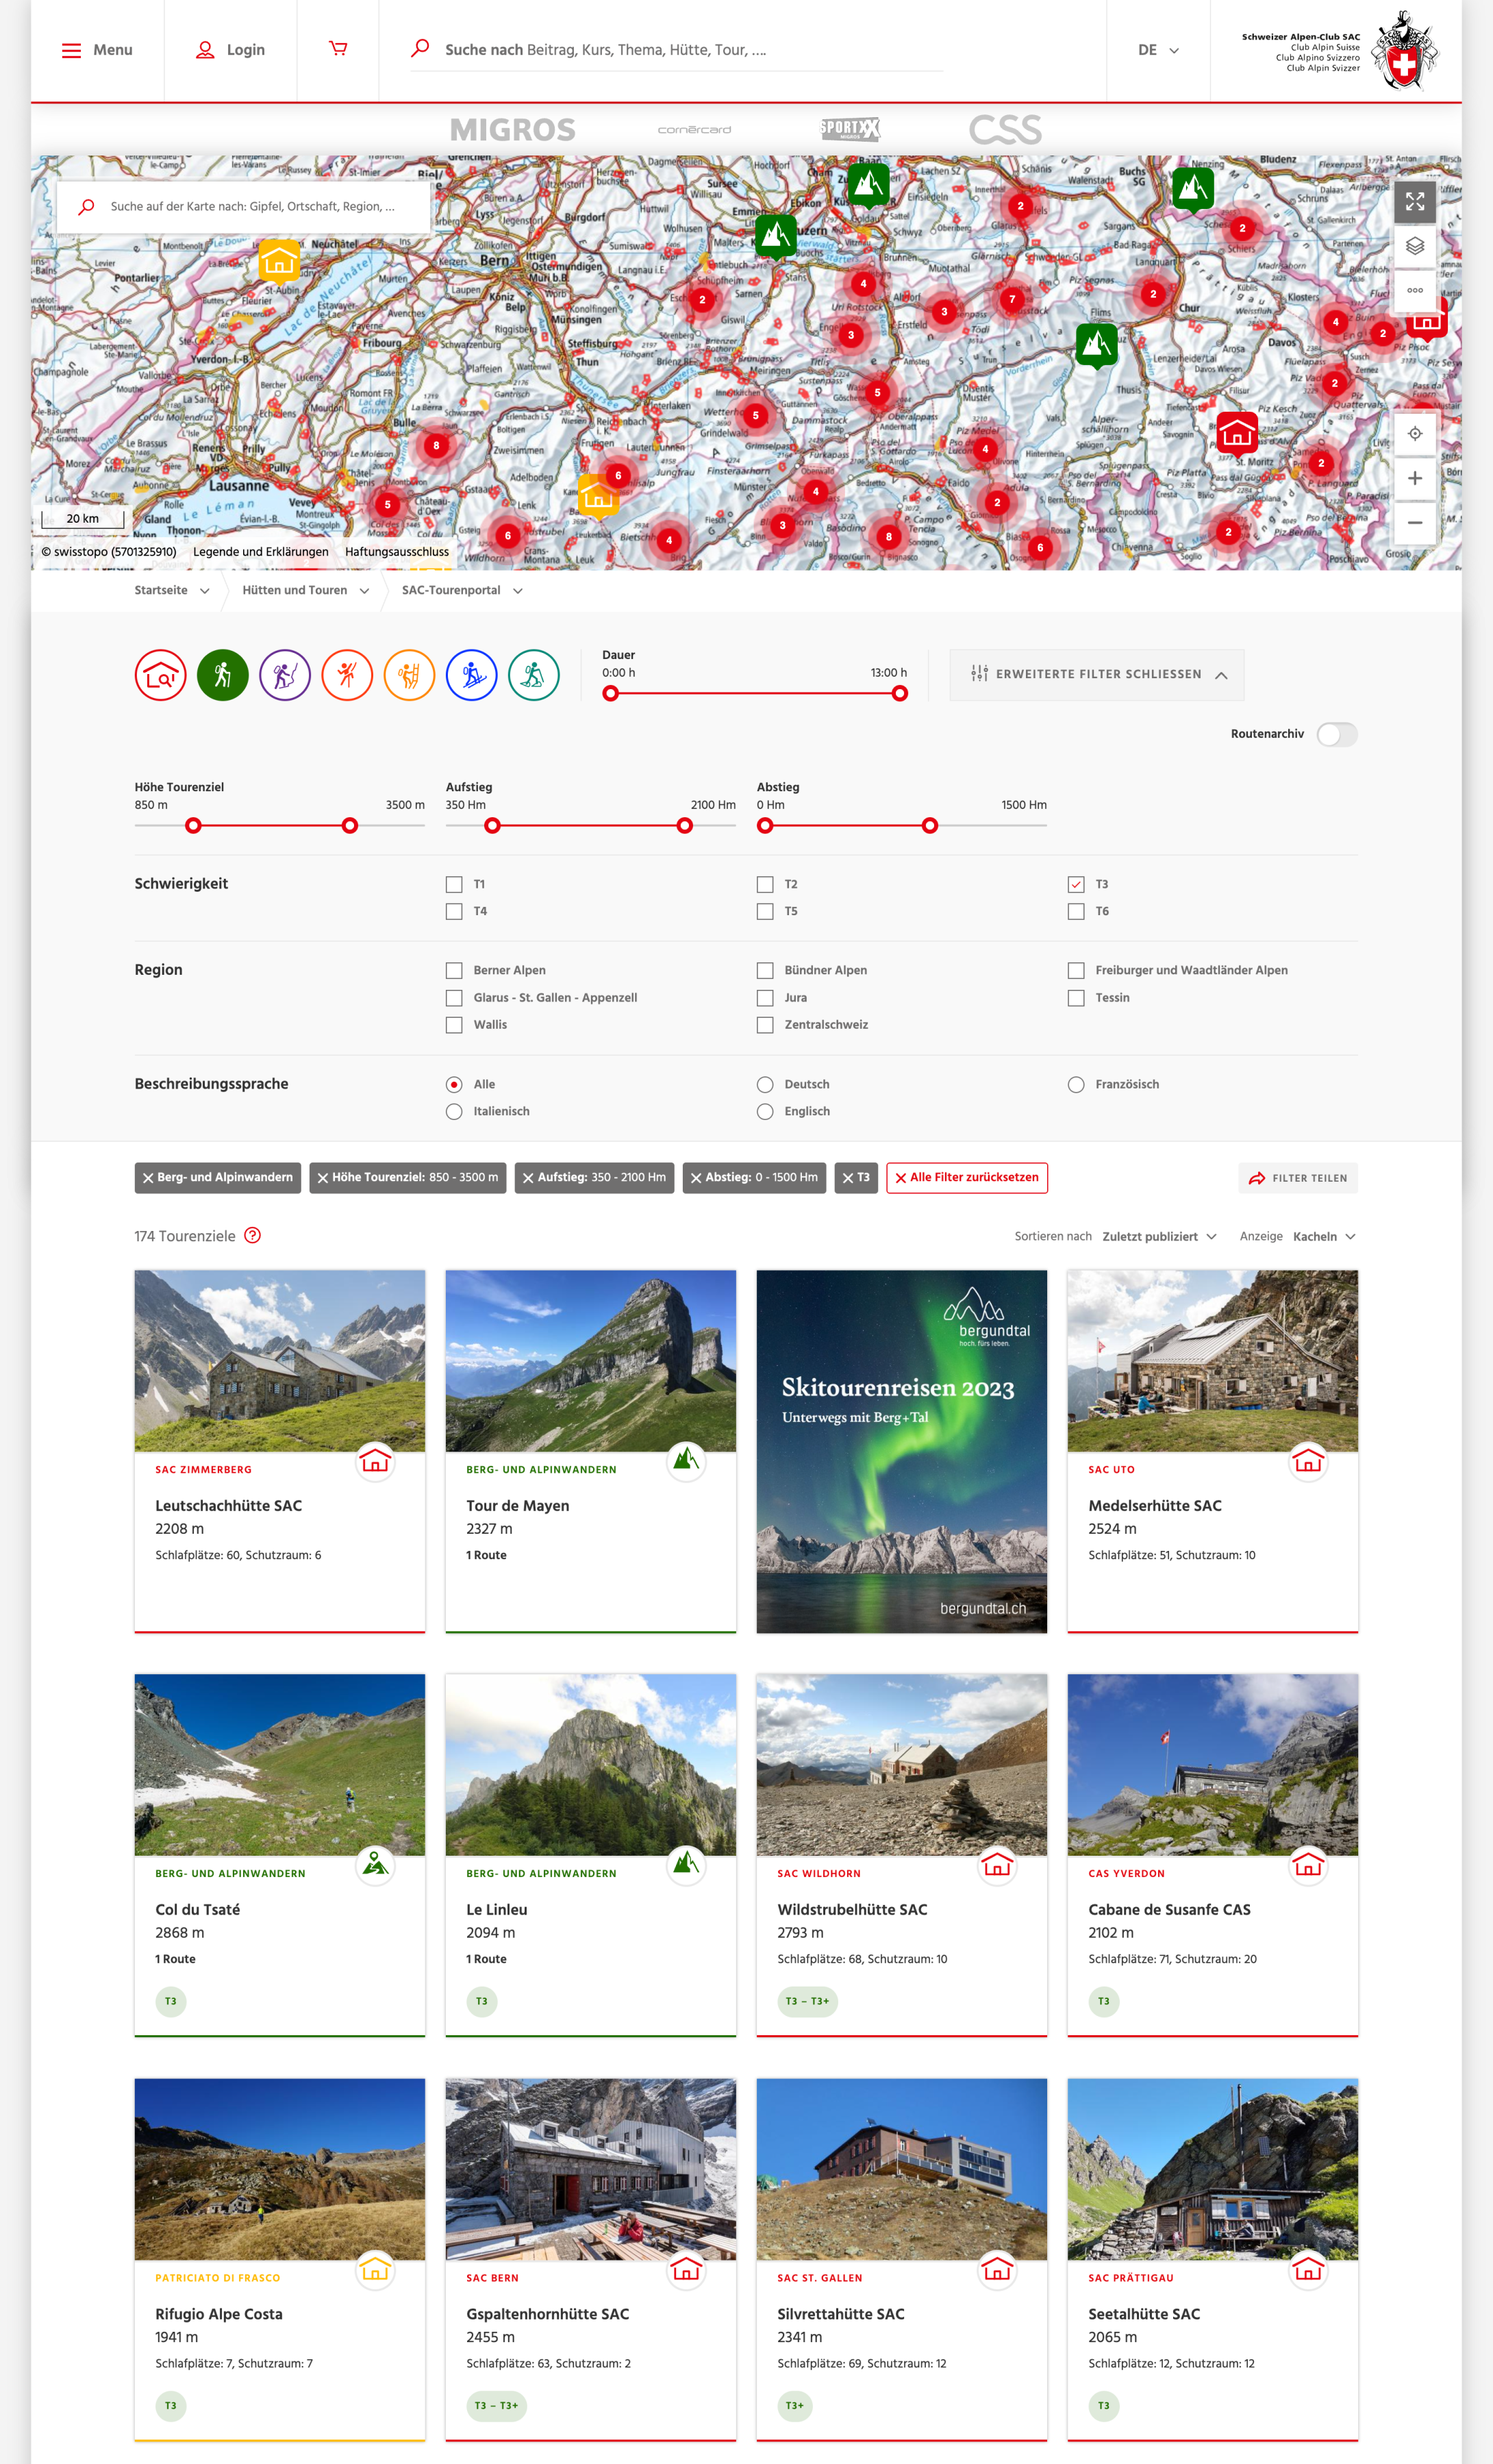Image resolution: width=1493 pixels, height=2464 pixels.
Task: Click Alle Filter zurücksetzen
Action: tap(966, 1178)
